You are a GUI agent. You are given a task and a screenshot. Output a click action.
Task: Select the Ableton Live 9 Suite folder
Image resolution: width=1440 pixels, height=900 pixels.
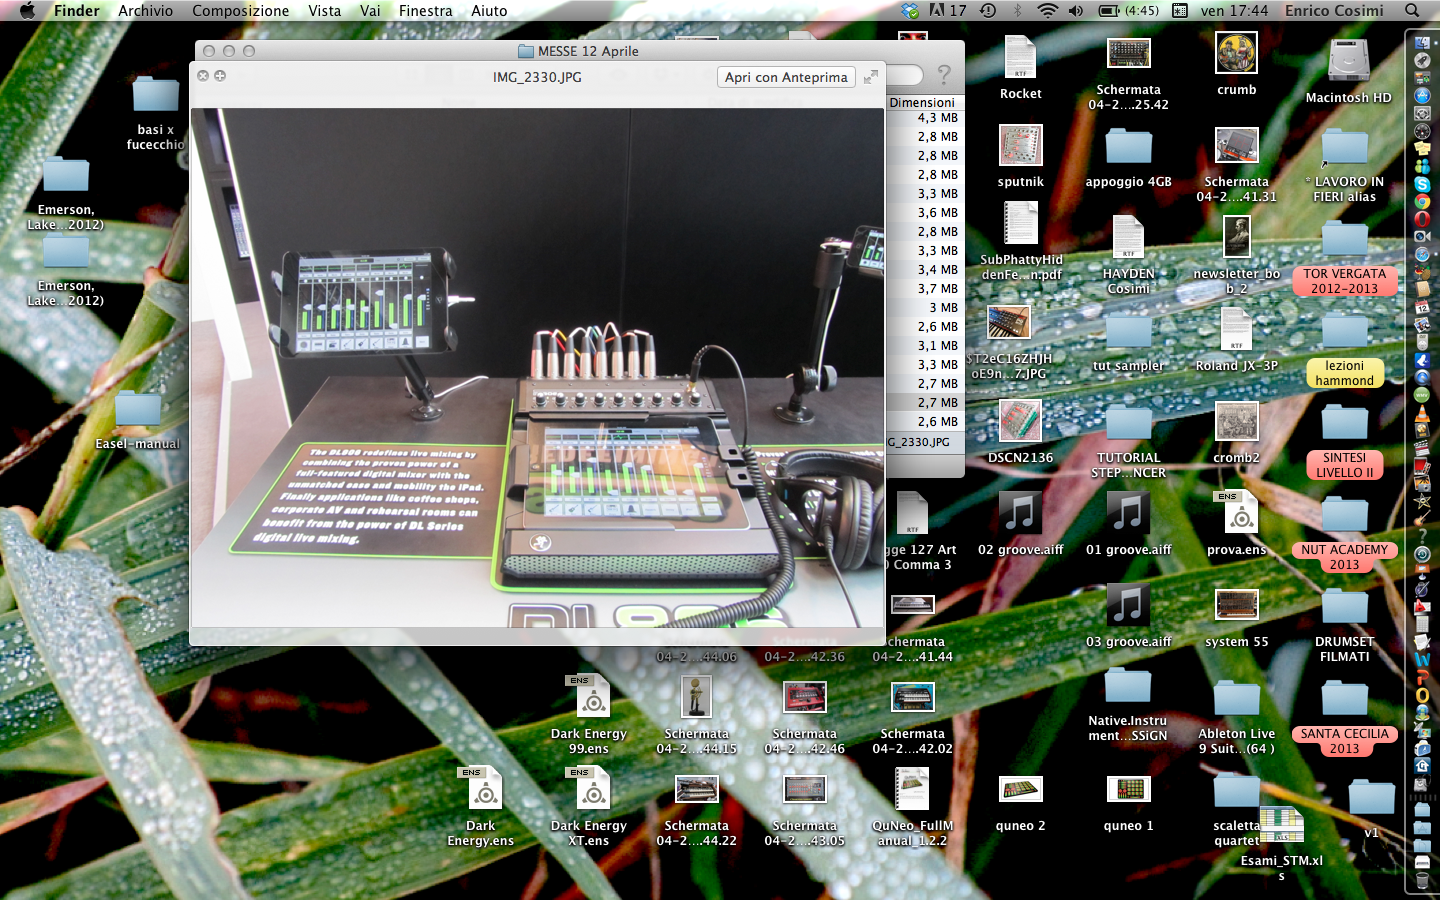1236,699
